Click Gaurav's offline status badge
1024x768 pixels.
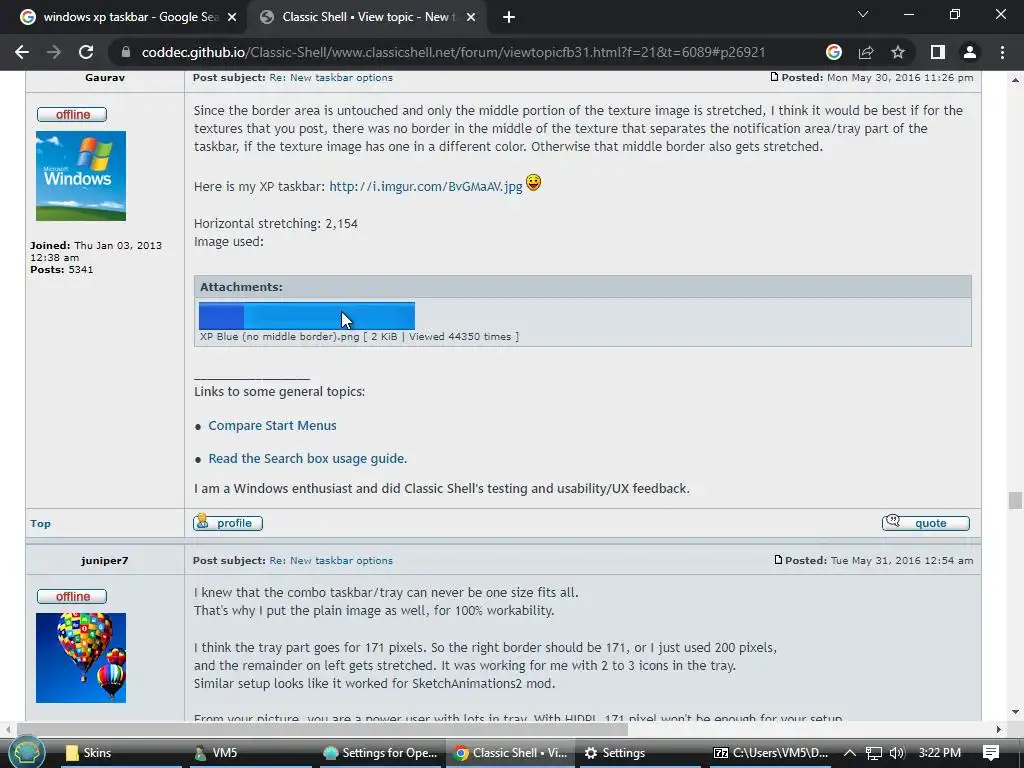point(72,114)
